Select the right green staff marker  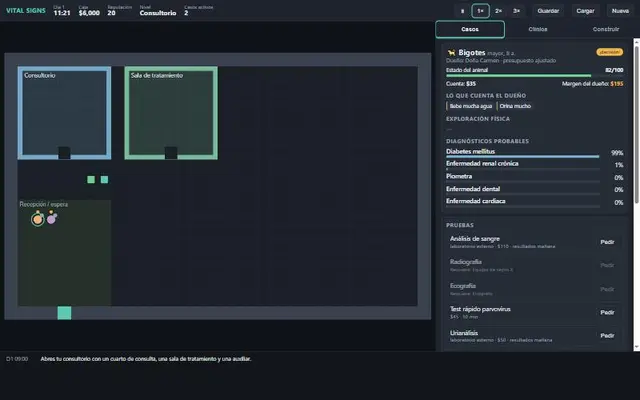104,180
